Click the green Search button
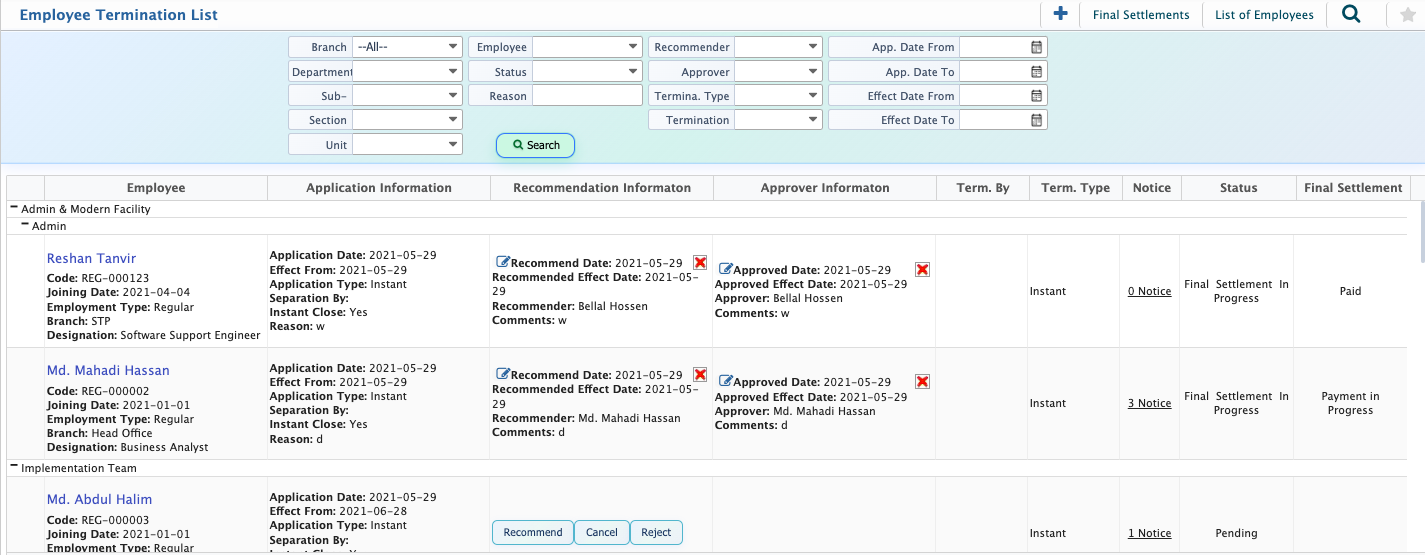Viewport: 1425px width, 555px height. (535, 145)
